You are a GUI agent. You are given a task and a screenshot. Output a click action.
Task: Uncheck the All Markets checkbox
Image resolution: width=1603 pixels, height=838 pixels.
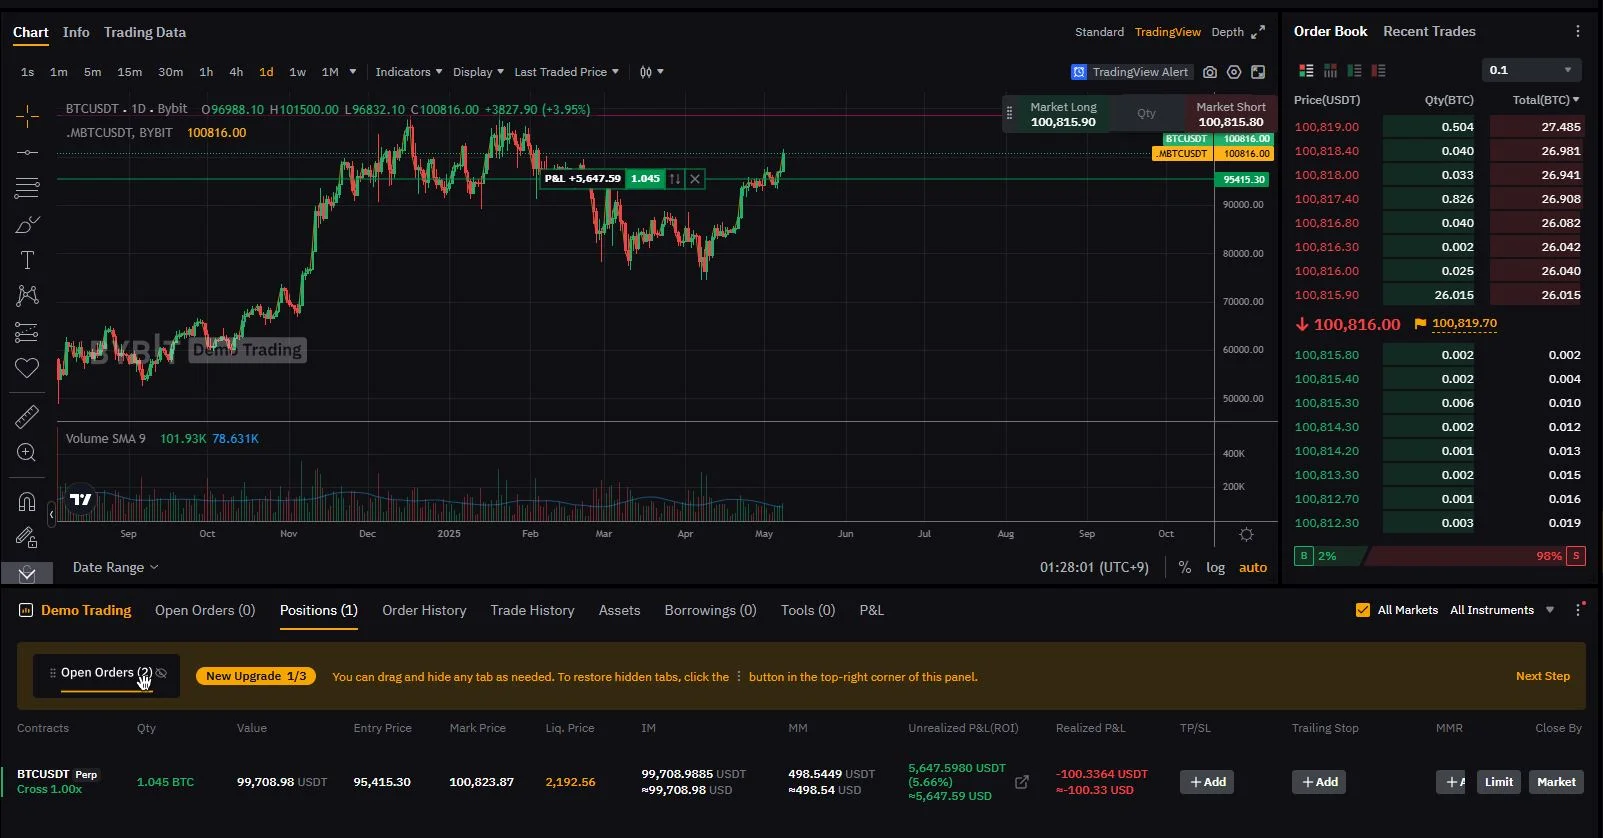pyautogui.click(x=1362, y=610)
